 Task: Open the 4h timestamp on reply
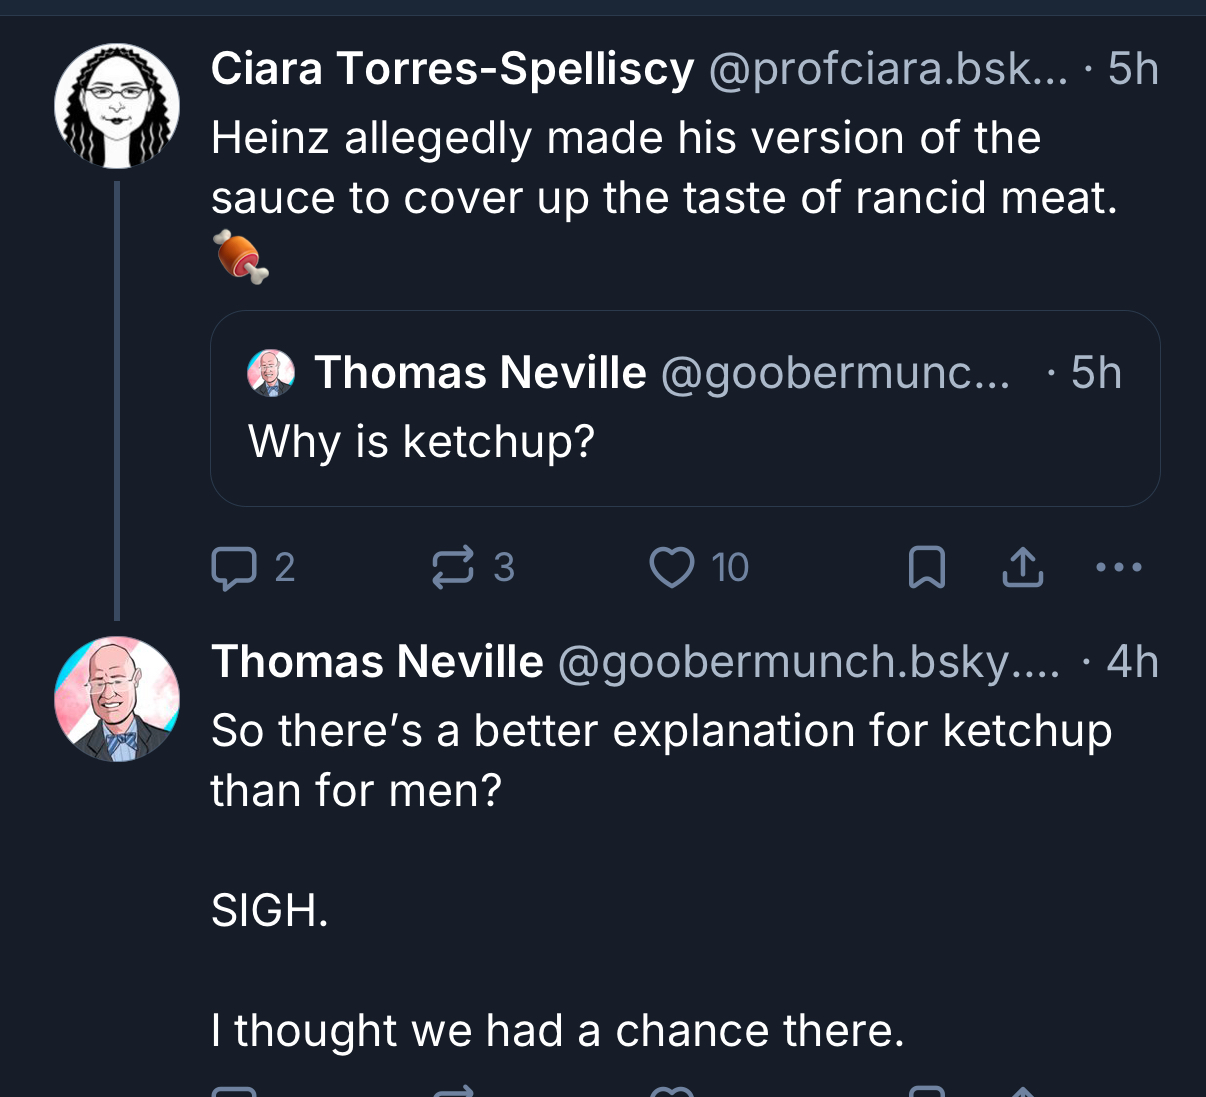pyautogui.click(x=1133, y=662)
